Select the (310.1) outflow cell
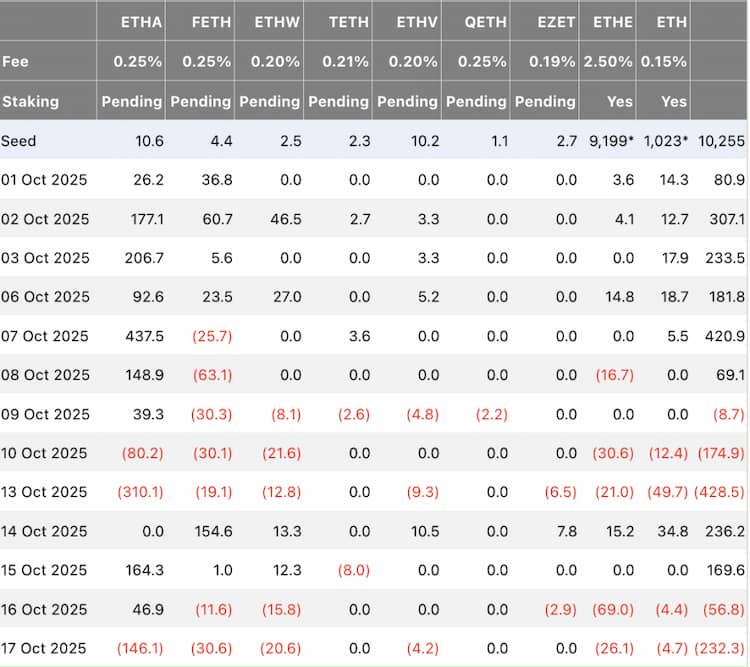750x667 pixels. (x=140, y=492)
